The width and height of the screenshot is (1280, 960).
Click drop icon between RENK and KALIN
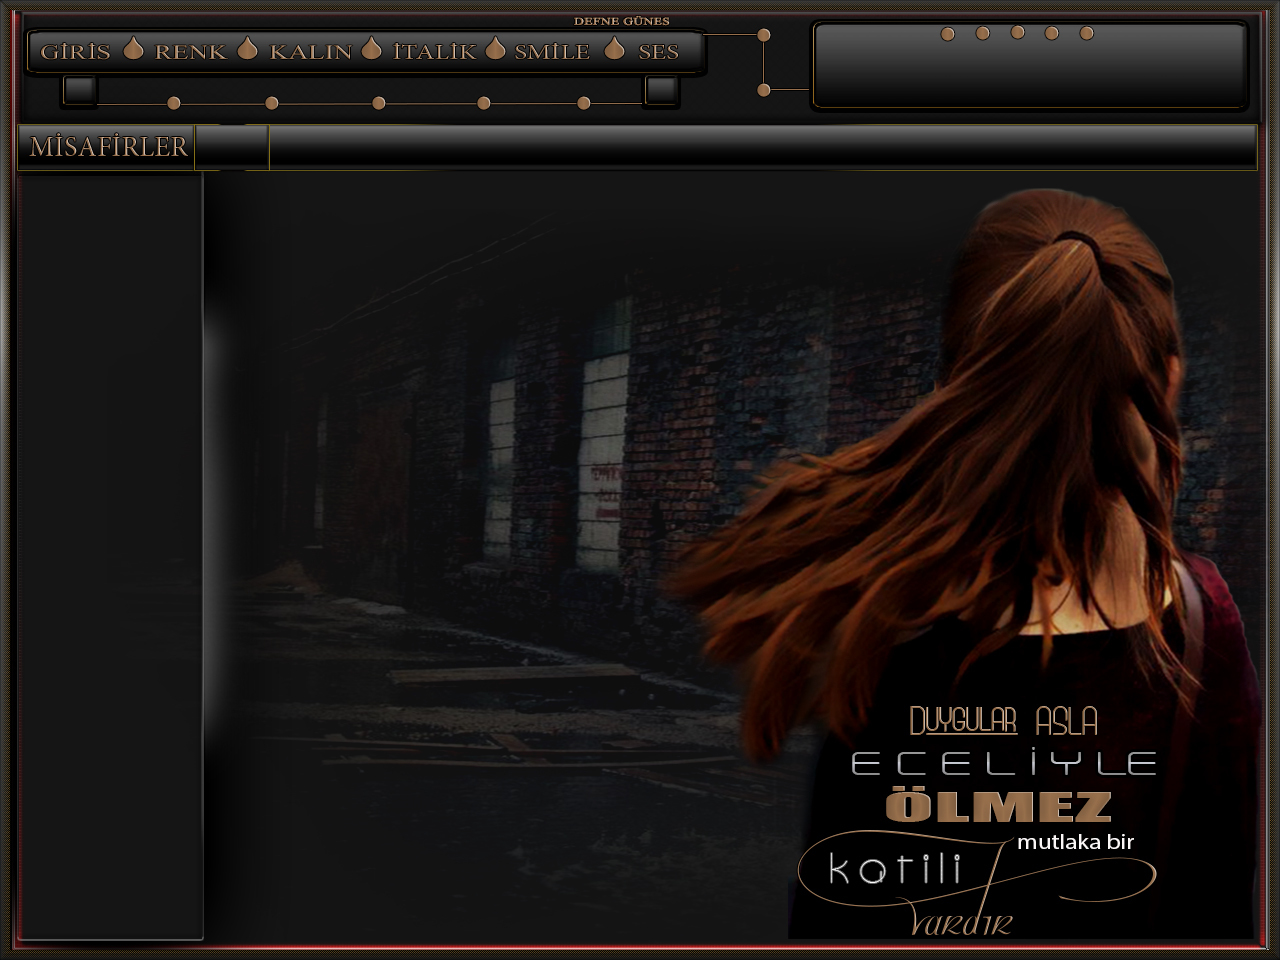248,49
